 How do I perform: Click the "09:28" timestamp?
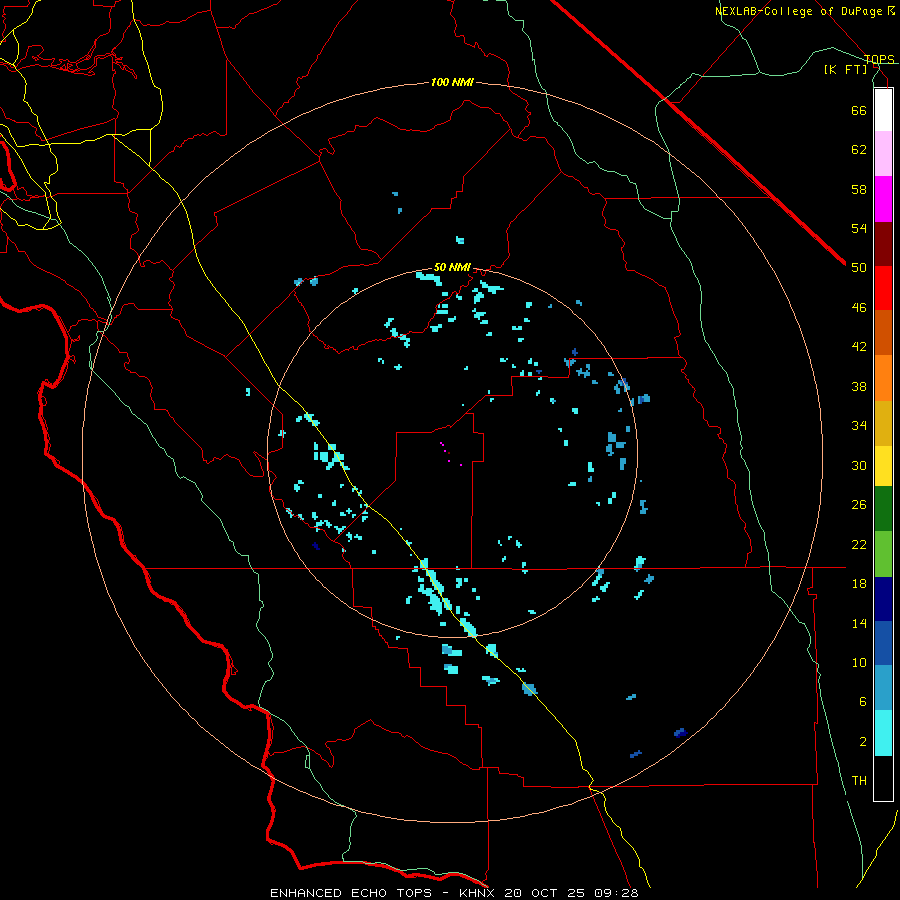[x=618, y=893]
